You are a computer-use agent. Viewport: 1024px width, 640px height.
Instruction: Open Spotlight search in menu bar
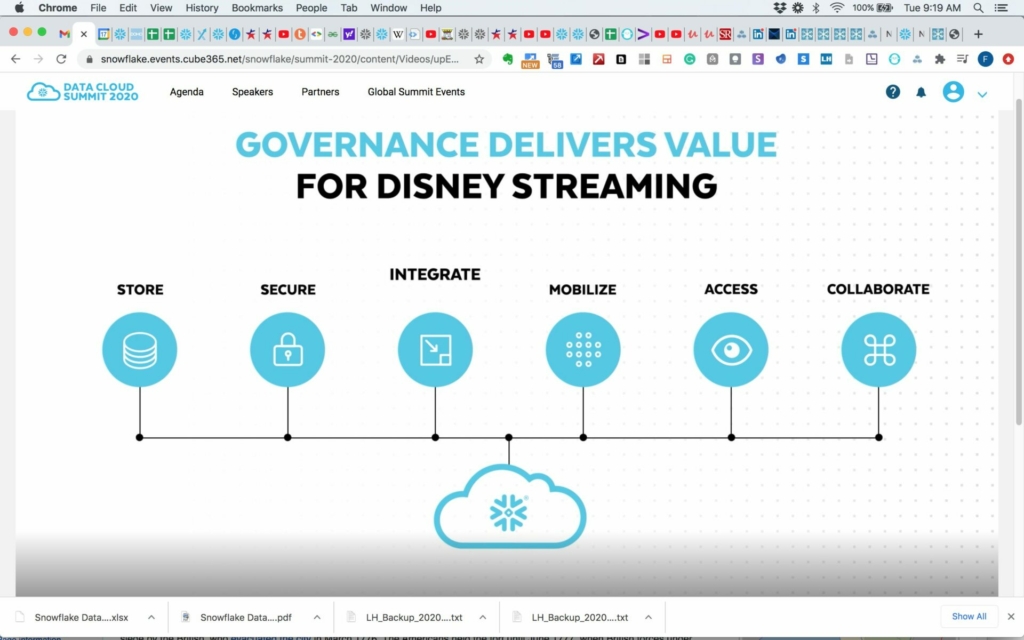point(978,8)
